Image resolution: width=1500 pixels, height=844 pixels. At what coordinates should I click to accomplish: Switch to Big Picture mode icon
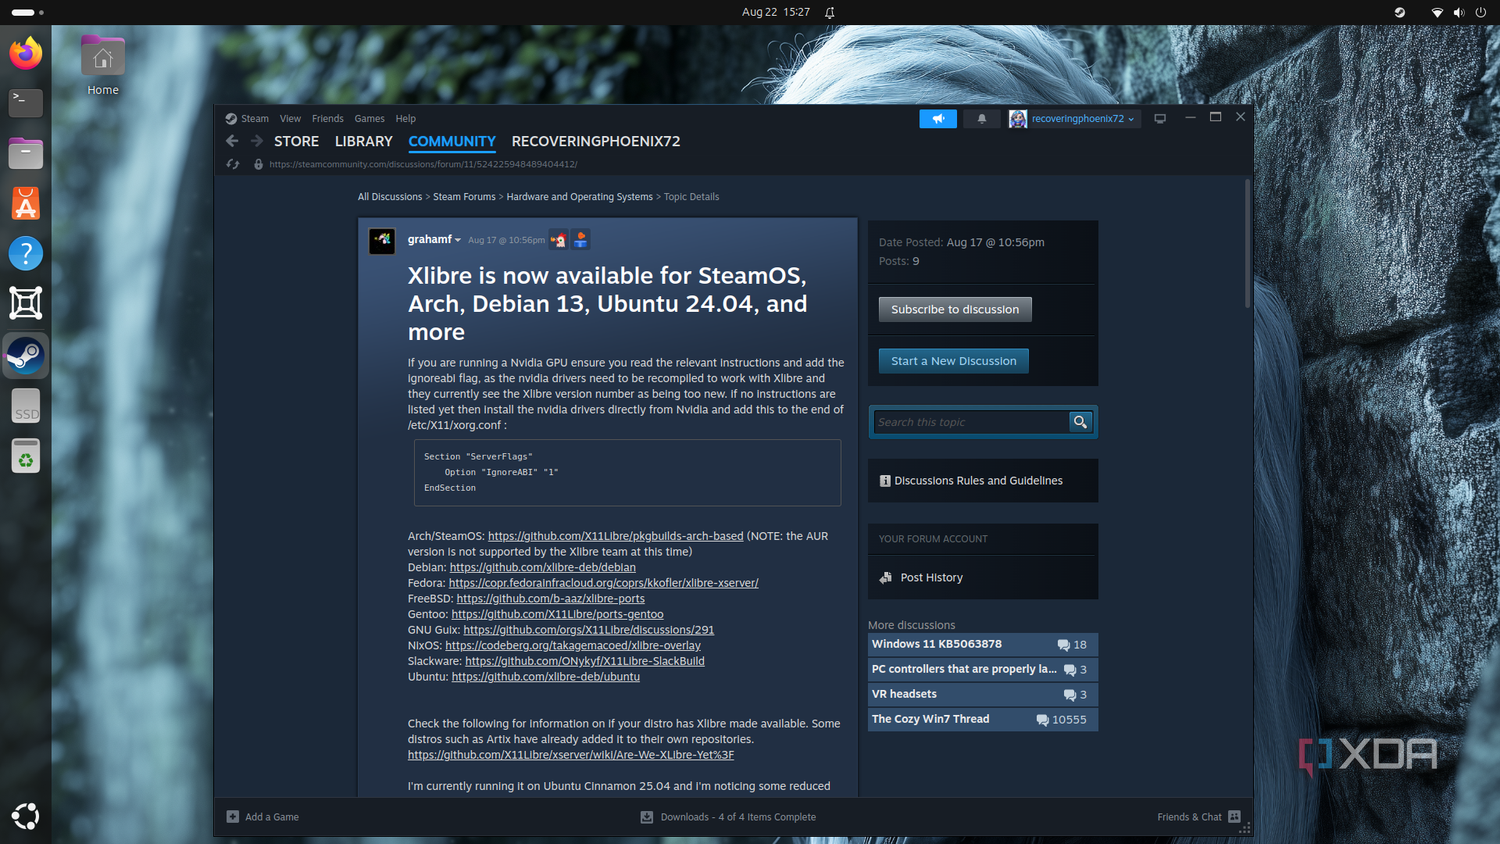coord(1160,119)
